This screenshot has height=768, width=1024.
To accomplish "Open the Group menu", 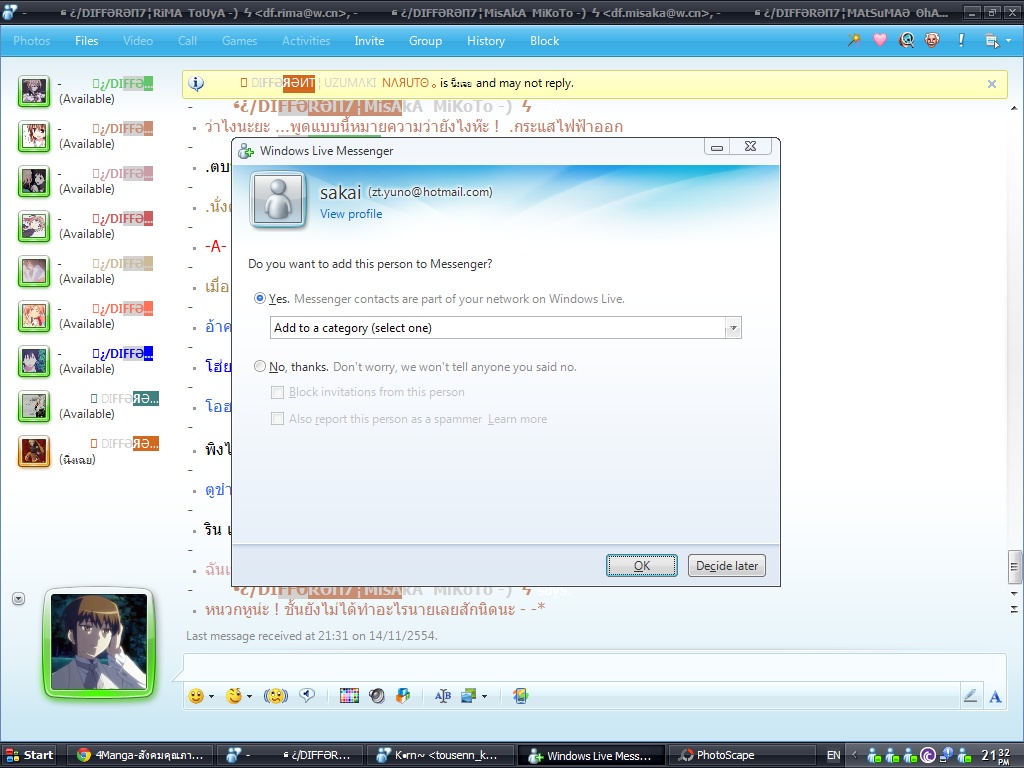I will pos(425,40).
